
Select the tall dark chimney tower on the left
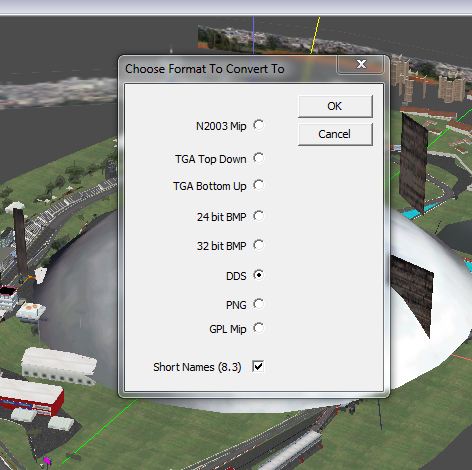(20, 244)
